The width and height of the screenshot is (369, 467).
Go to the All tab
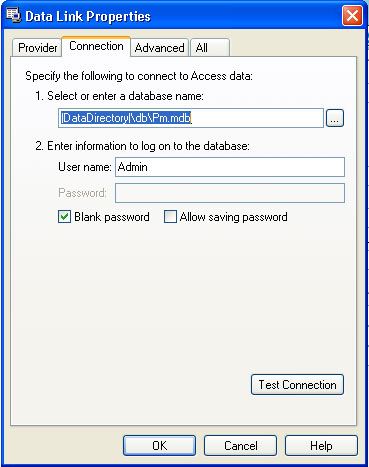pos(210,48)
